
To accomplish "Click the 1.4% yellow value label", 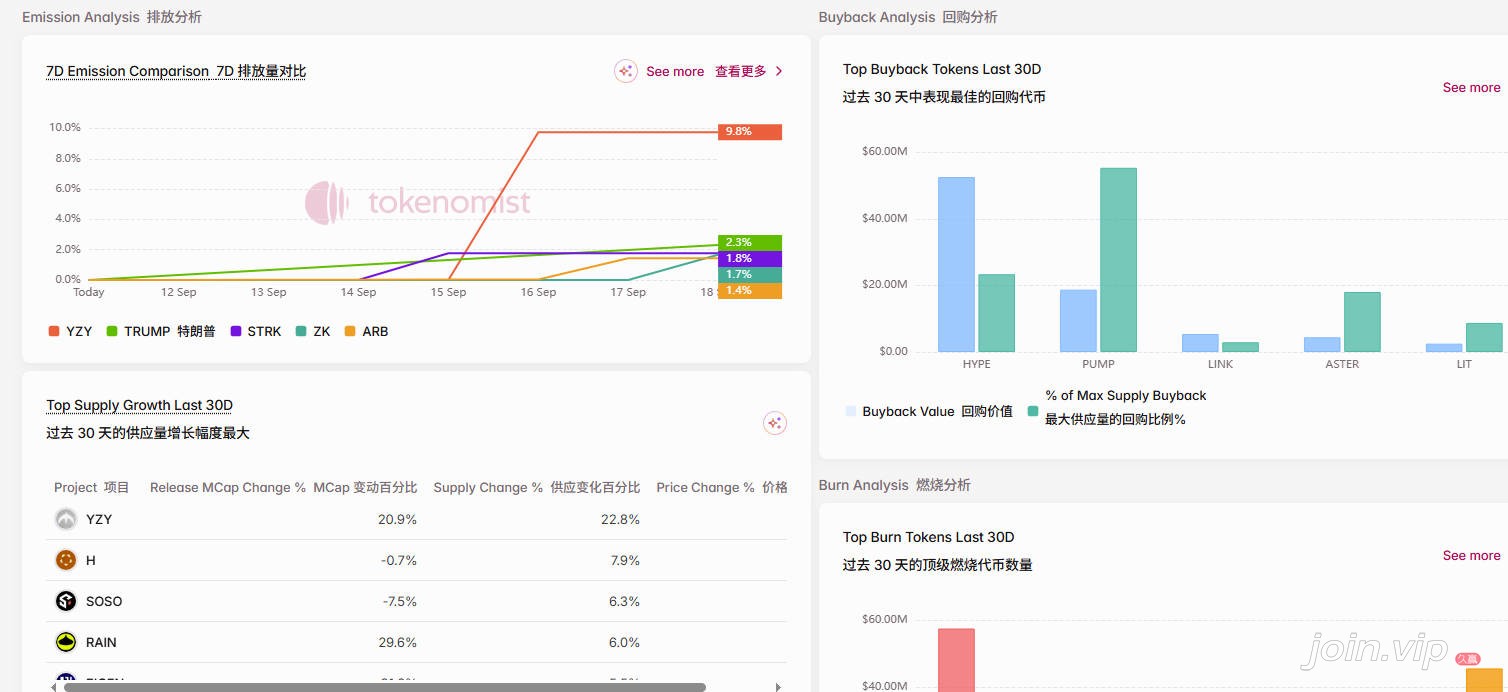I will (750, 291).
